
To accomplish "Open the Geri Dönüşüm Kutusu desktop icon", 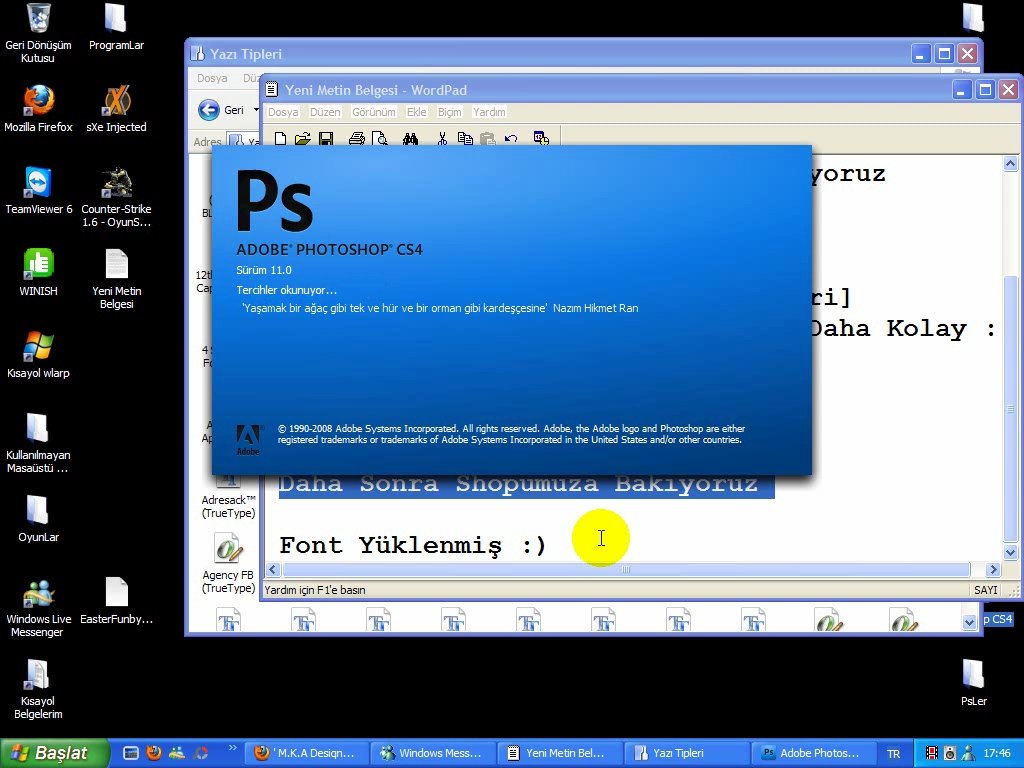I will click(39, 33).
